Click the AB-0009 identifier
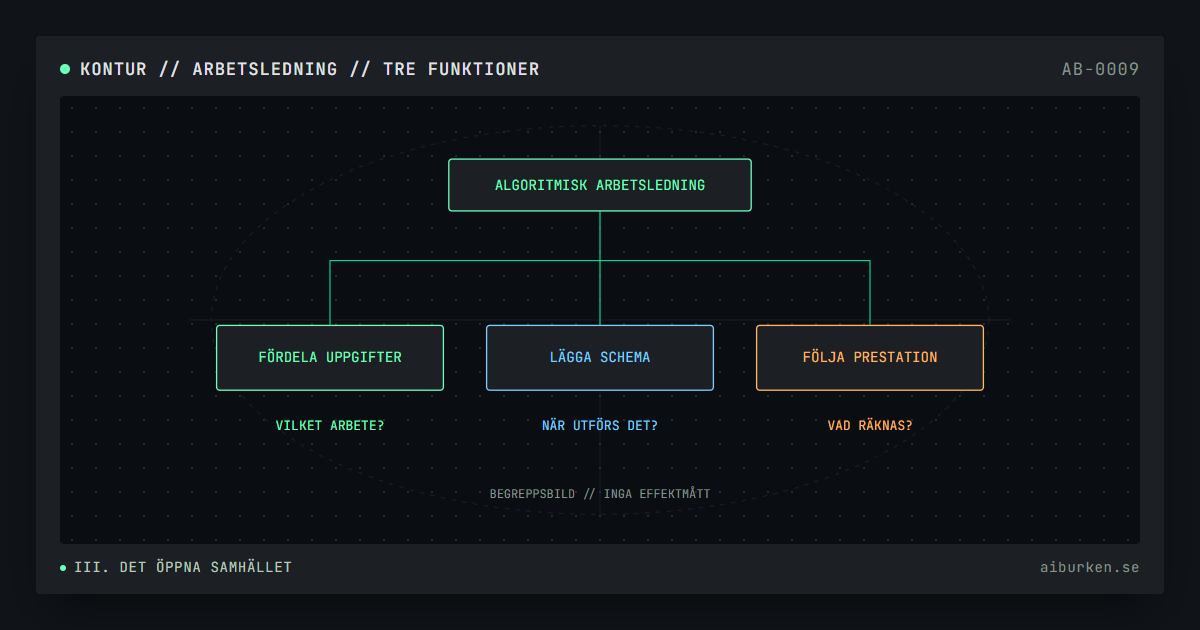Screen dimensions: 1200x630 click(x=1101, y=69)
